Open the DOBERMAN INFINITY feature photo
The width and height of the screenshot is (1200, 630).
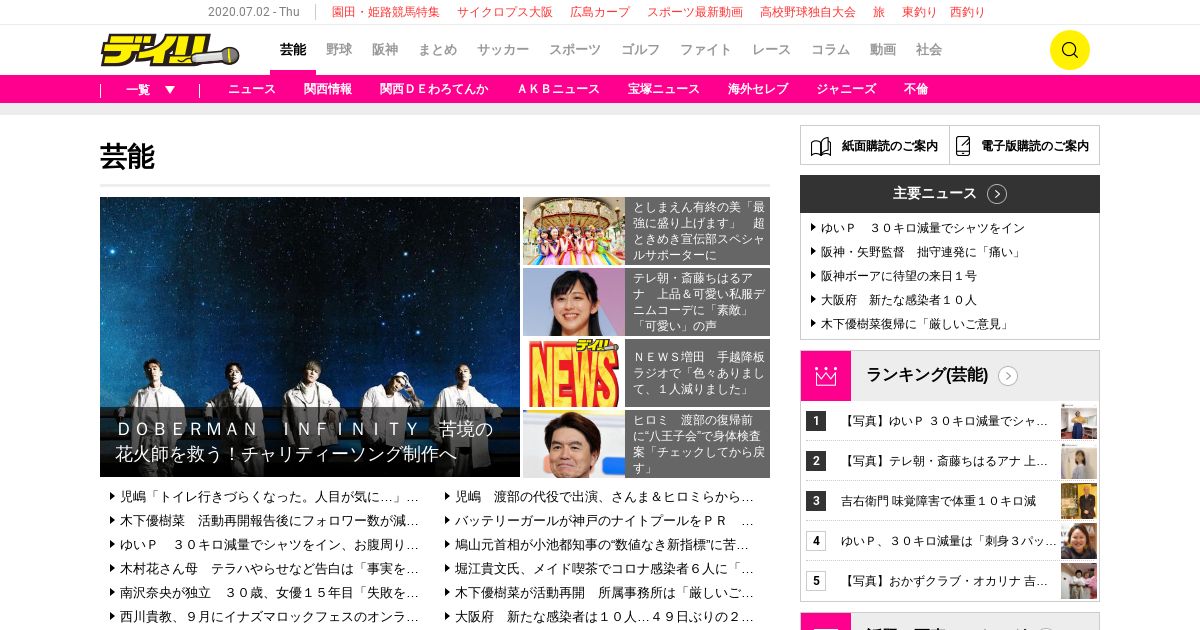pos(310,337)
